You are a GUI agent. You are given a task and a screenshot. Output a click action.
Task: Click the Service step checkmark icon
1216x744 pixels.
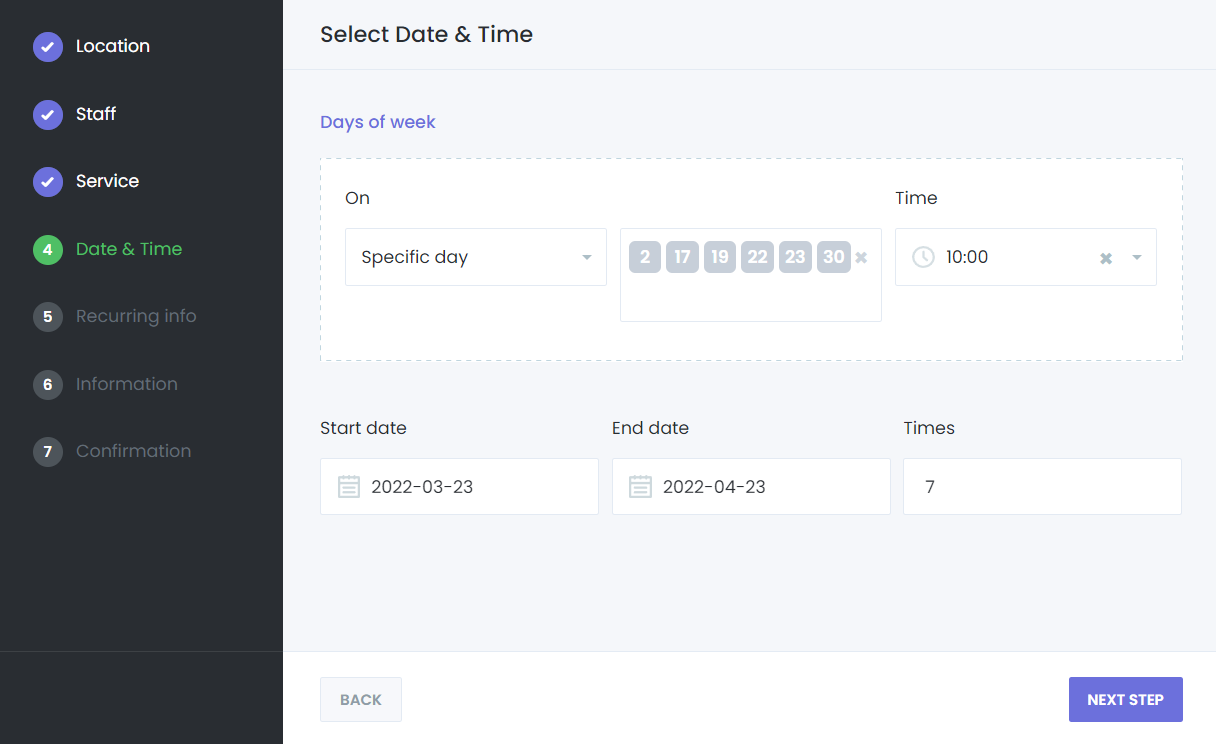pos(48,182)
